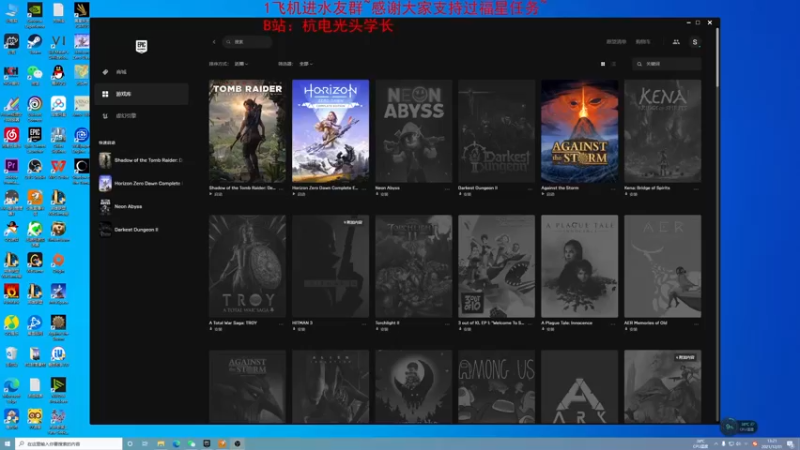This screenshot has width=800, height=450.
Task: Install Neon Abyss via its install label
Action: [382, 194]
